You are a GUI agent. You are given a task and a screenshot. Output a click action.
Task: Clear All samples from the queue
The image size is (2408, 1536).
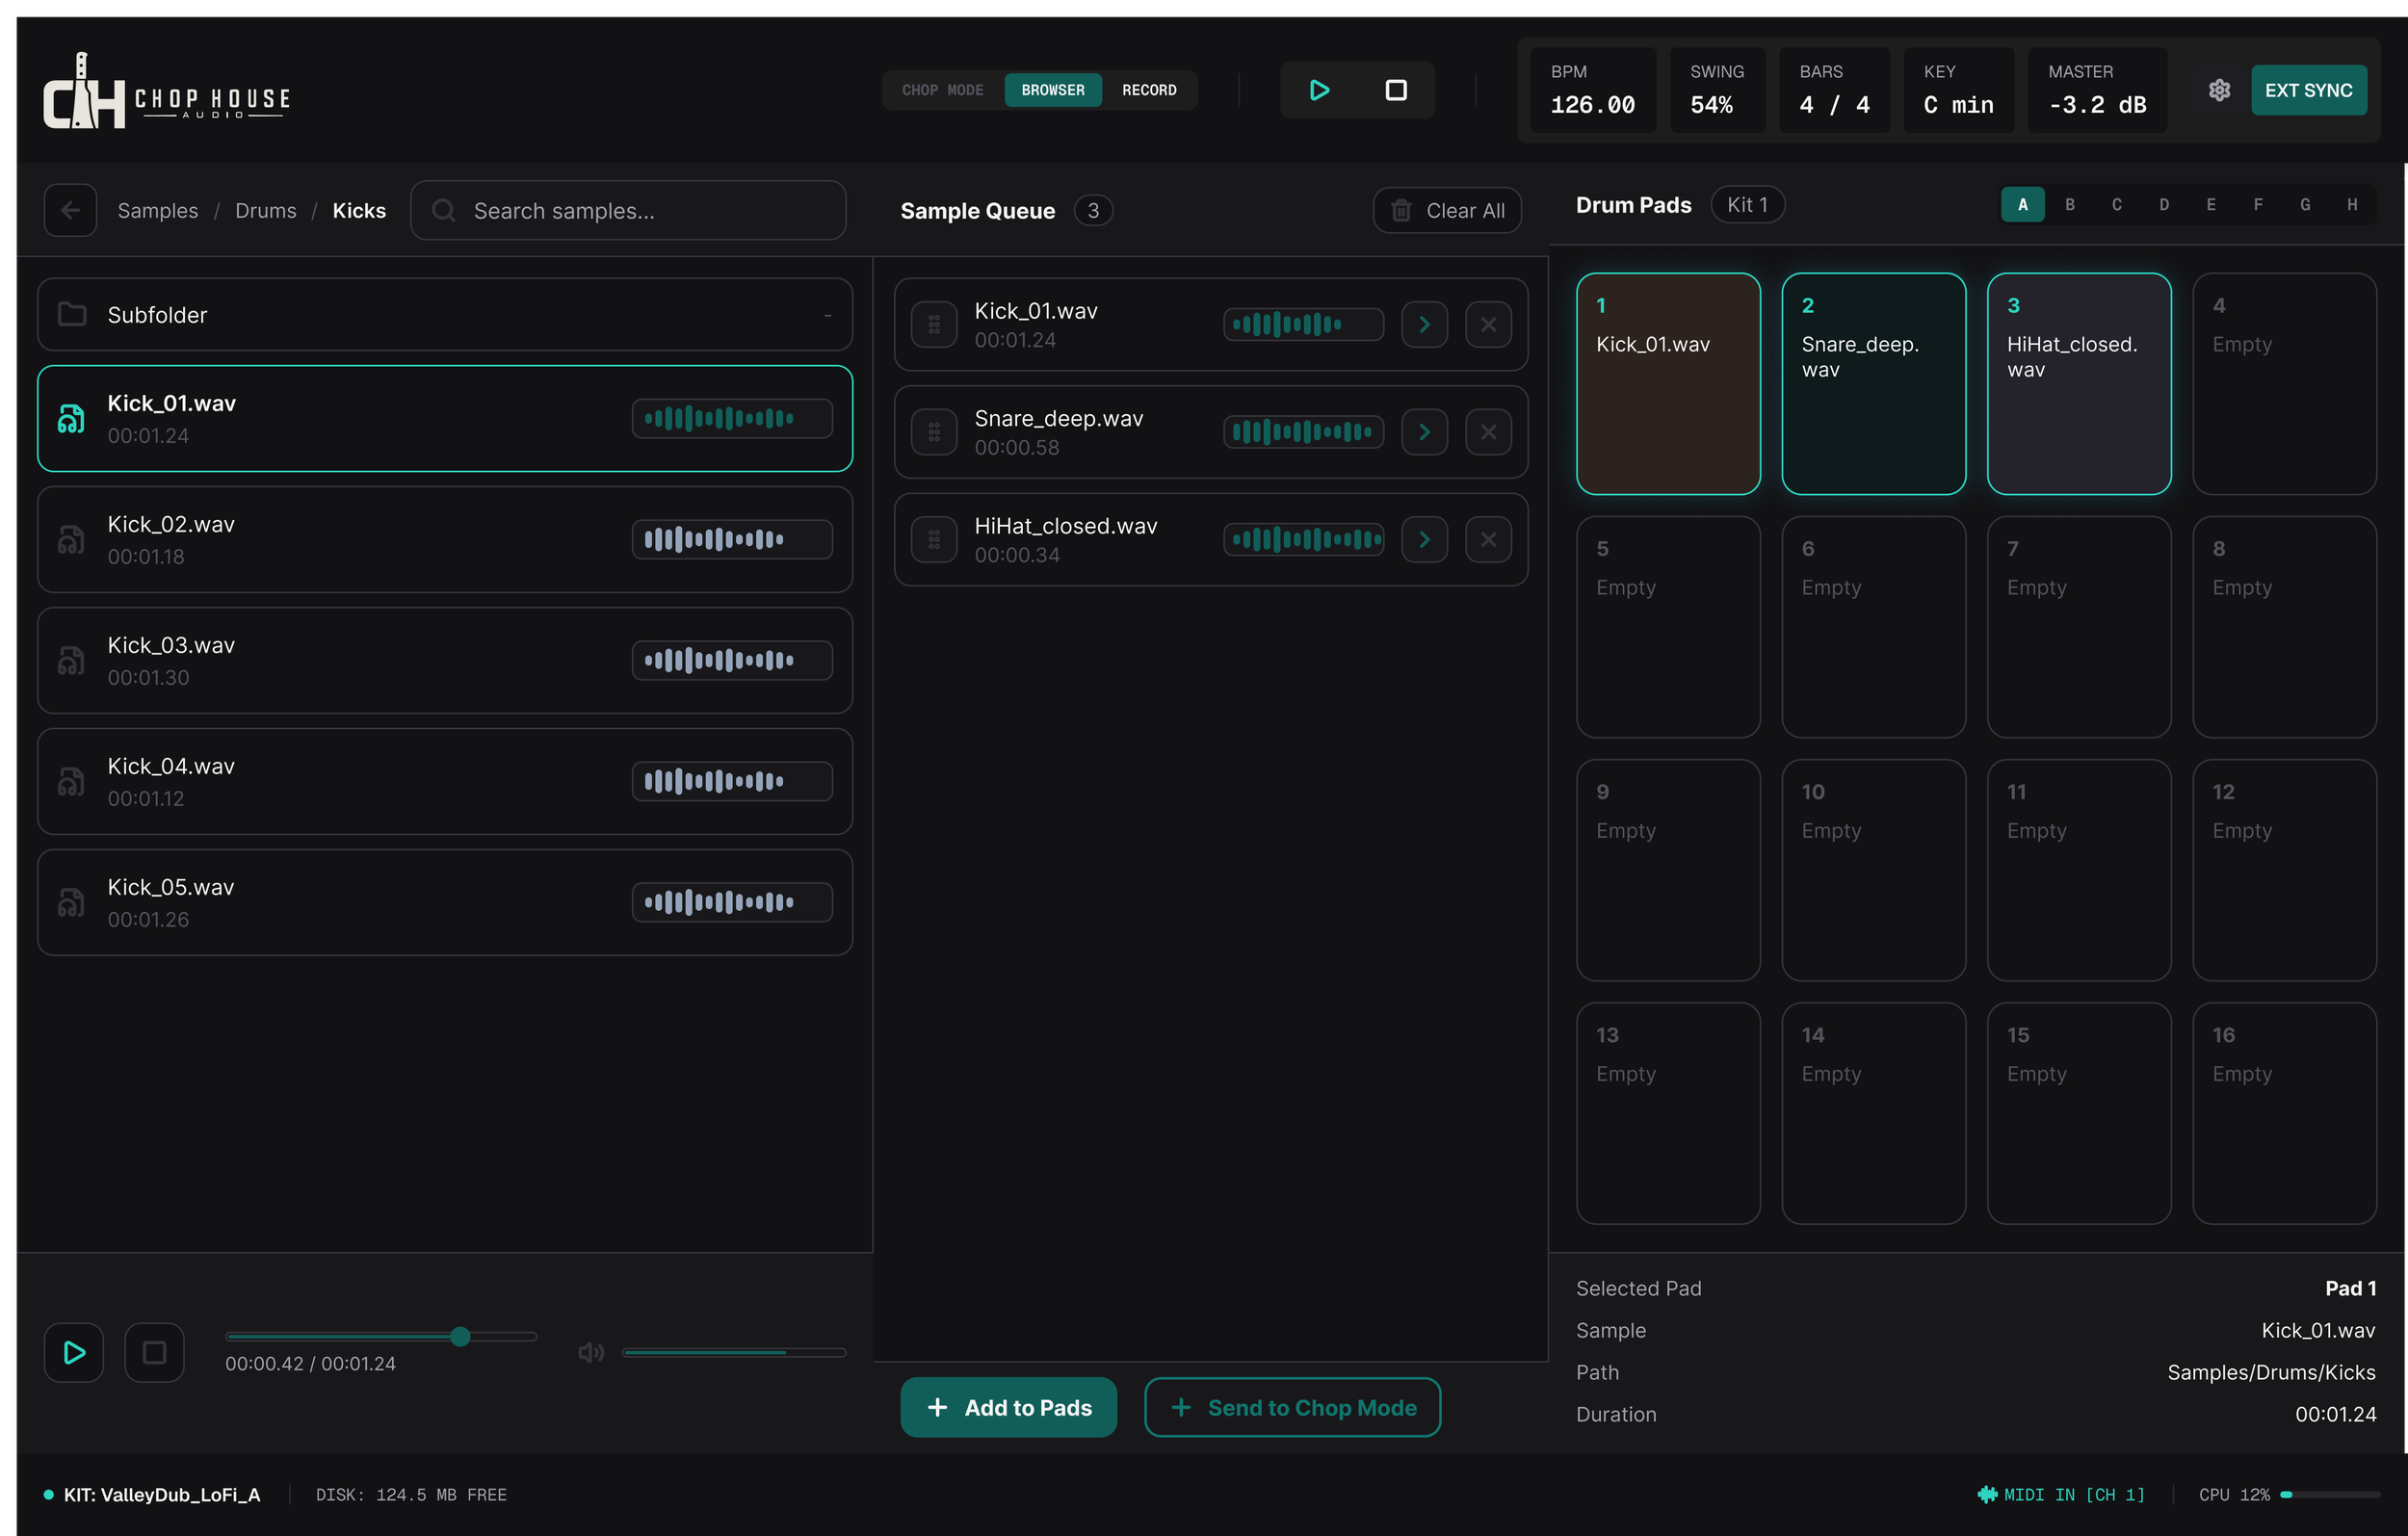point(1446,210)
